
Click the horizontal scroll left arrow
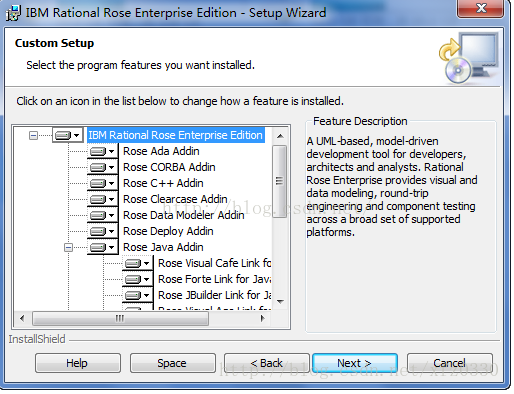pyautogui.click(x=22, y=319)
